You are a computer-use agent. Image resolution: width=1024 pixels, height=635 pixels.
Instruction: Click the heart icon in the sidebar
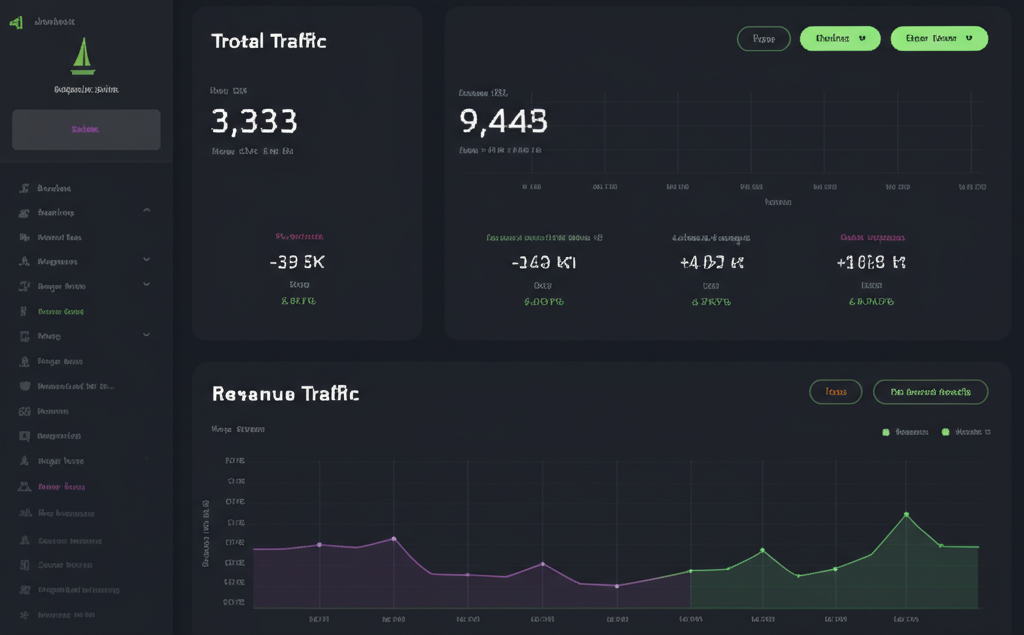pos(24,386)
